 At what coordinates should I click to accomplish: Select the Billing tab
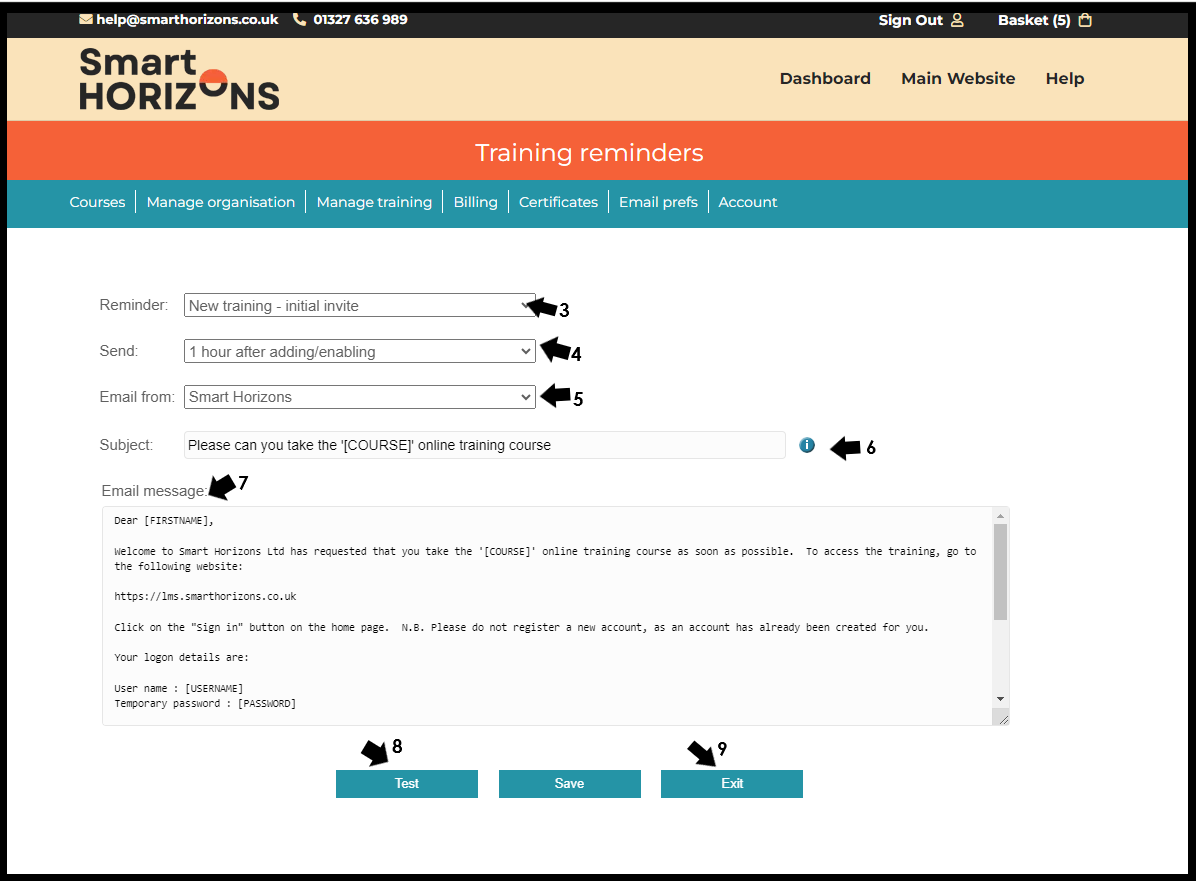tap(475, 202)
